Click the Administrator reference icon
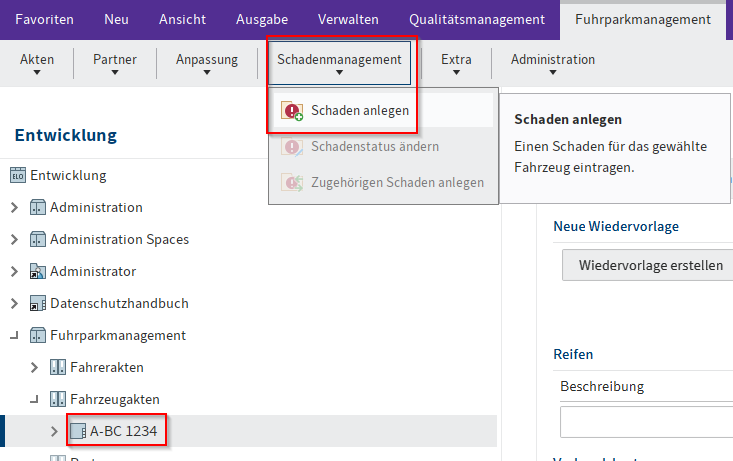Image resolution: width=733 pixels, height=461 pixels. (x=38, y=271)
